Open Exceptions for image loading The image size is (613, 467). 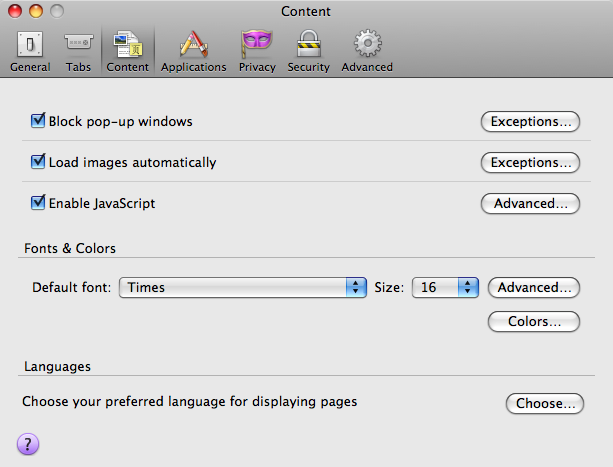click(530, 162)
